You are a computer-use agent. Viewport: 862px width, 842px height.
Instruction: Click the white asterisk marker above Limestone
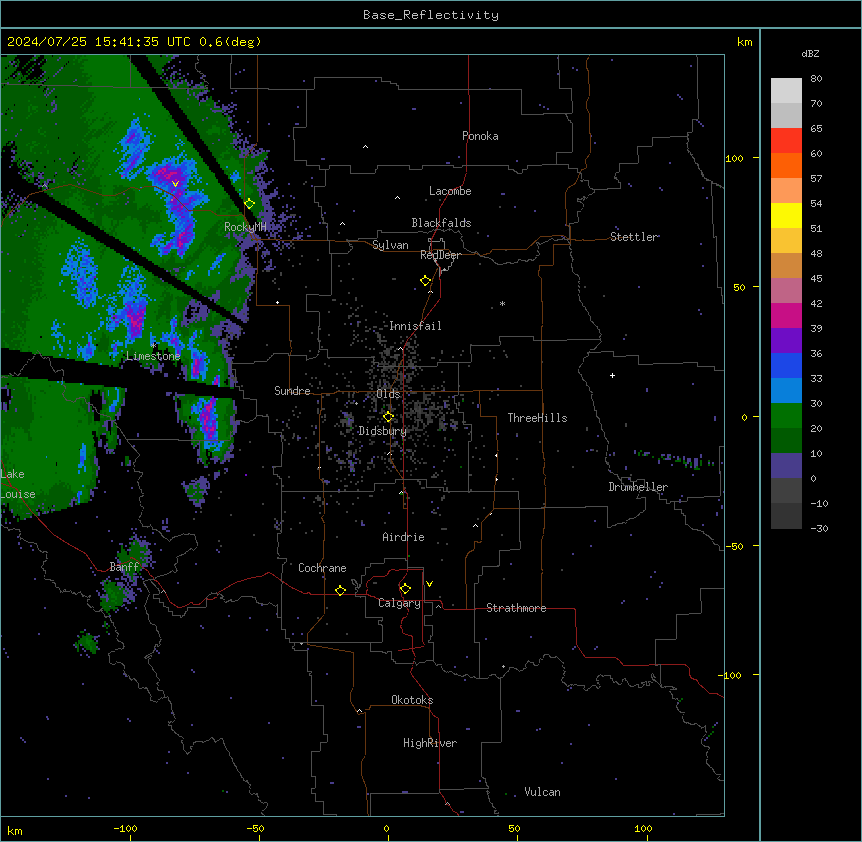coord(154,345)
